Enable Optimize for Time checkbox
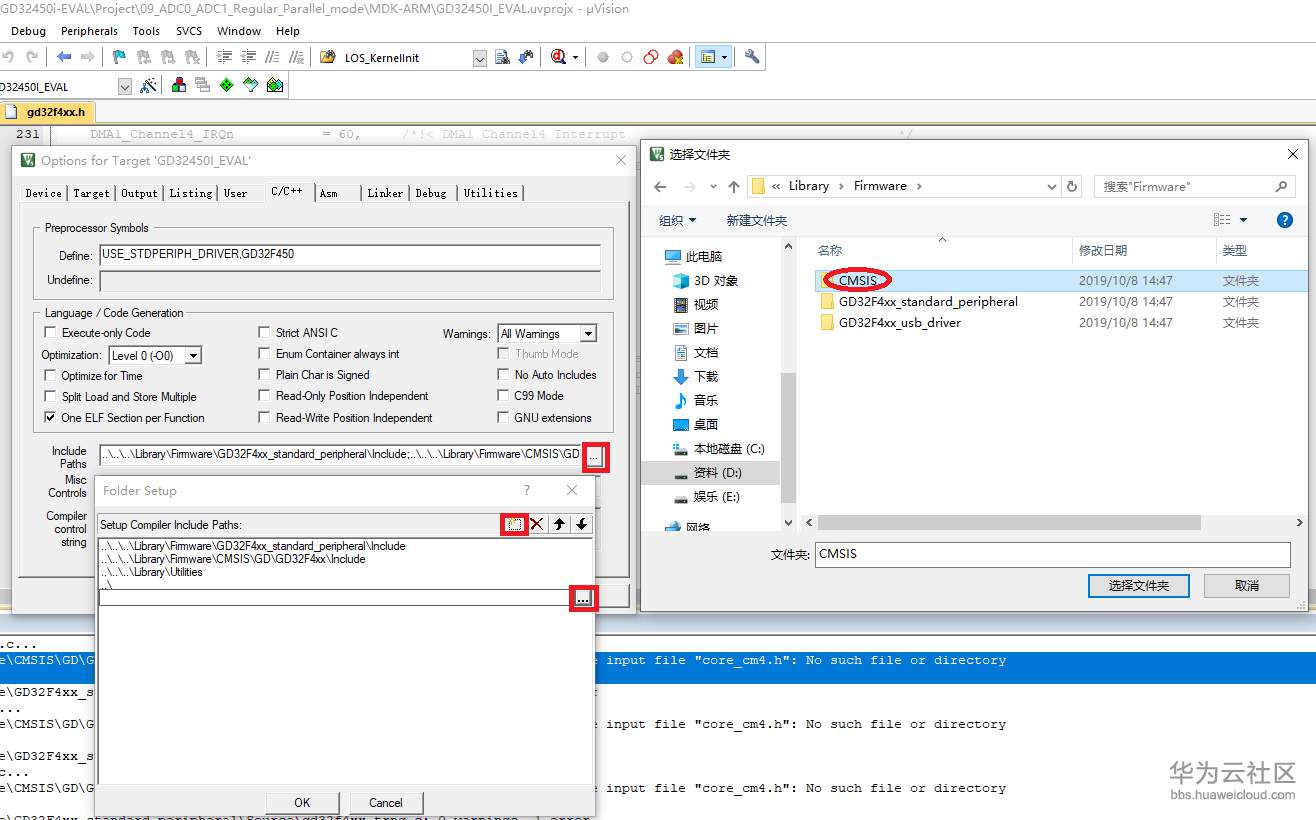 (x=51, y=376)
